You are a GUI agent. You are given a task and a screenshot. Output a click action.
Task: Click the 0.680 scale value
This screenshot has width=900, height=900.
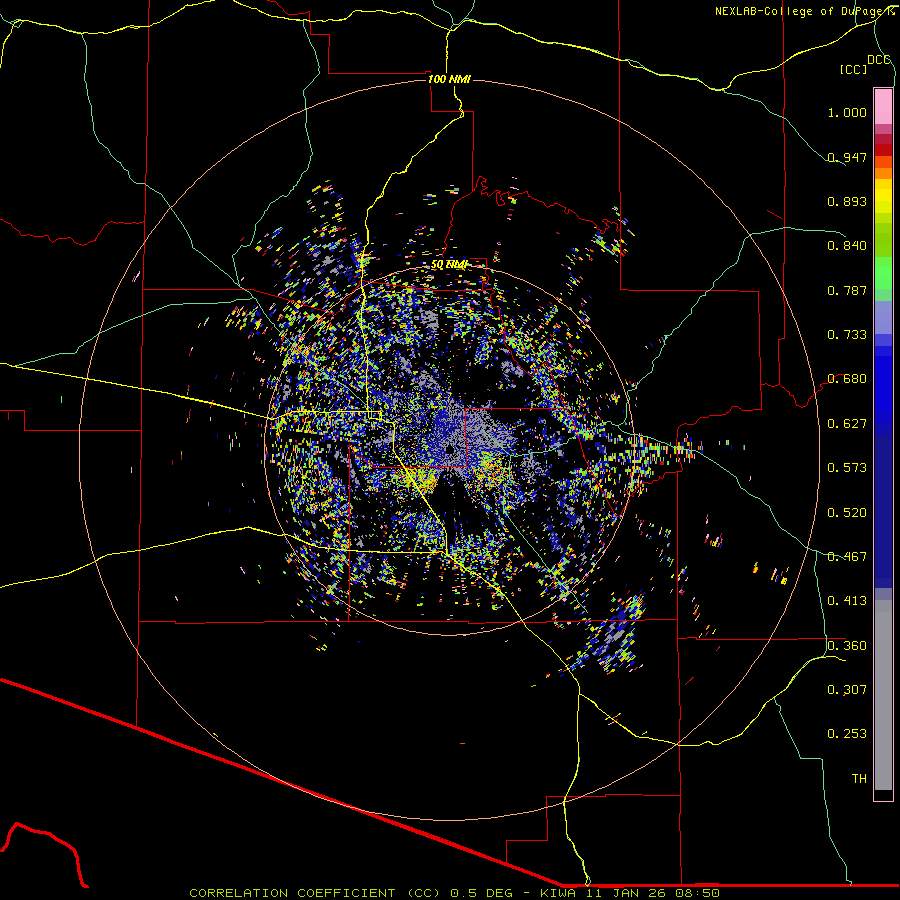[x=847, y=379]
